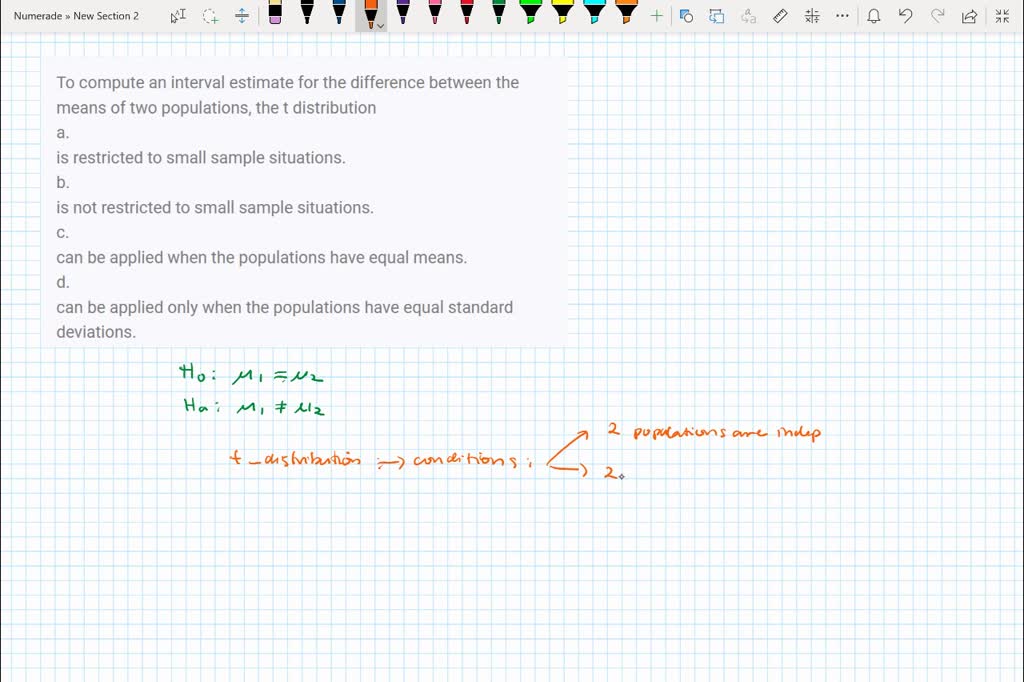Click the question text 'To compute an interval estimate'

(x=175, y=83)
